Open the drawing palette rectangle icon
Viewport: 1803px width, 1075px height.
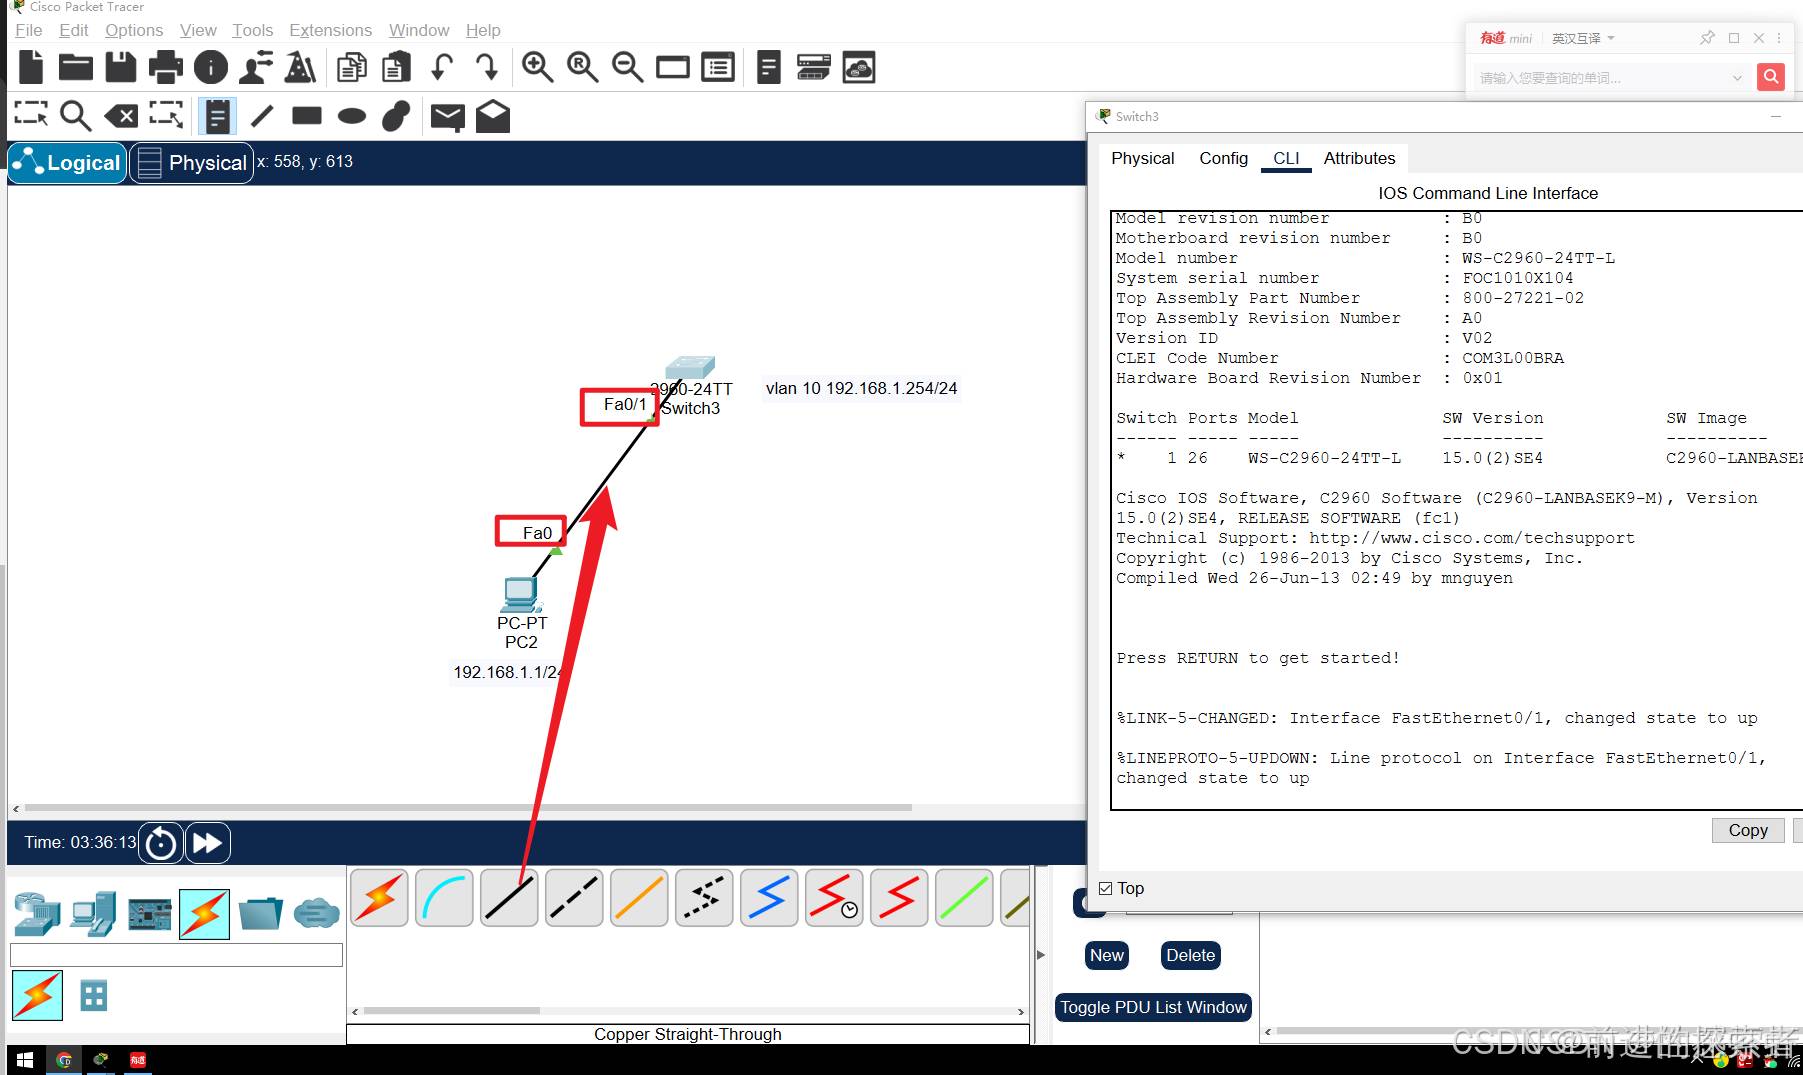[x=673, y=67]
